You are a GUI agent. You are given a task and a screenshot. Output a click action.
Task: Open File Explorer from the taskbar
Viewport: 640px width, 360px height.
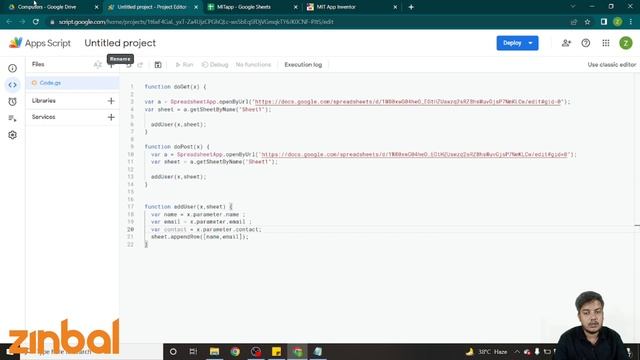click(214, 351)
